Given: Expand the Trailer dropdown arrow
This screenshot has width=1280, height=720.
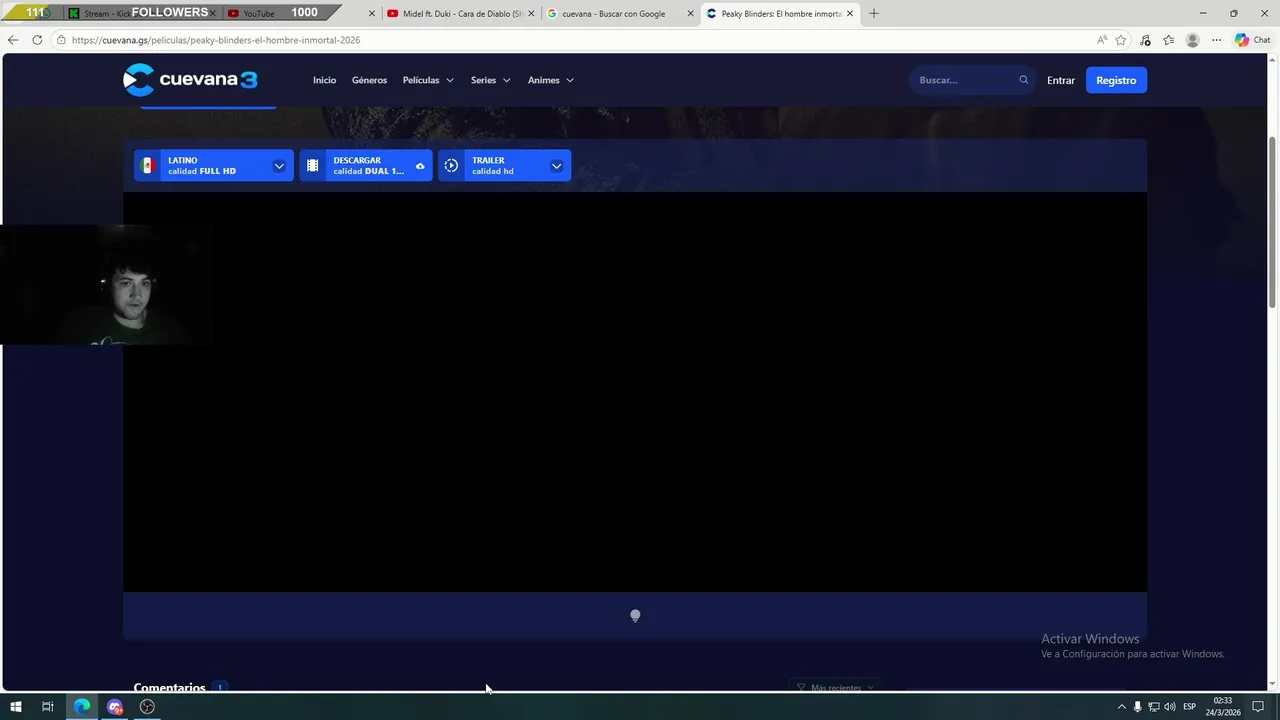Looking at the screenshot, I should click(x=557, y=166).
